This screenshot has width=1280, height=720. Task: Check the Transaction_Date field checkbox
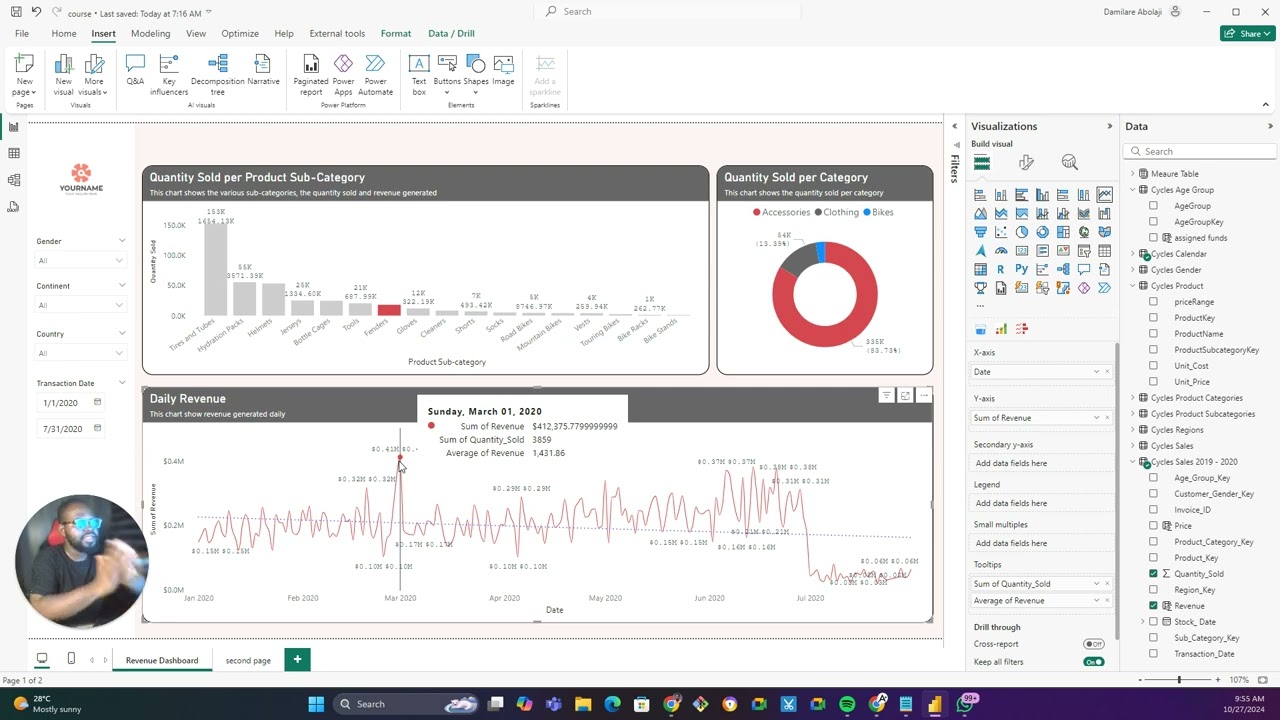[1153, 654]
